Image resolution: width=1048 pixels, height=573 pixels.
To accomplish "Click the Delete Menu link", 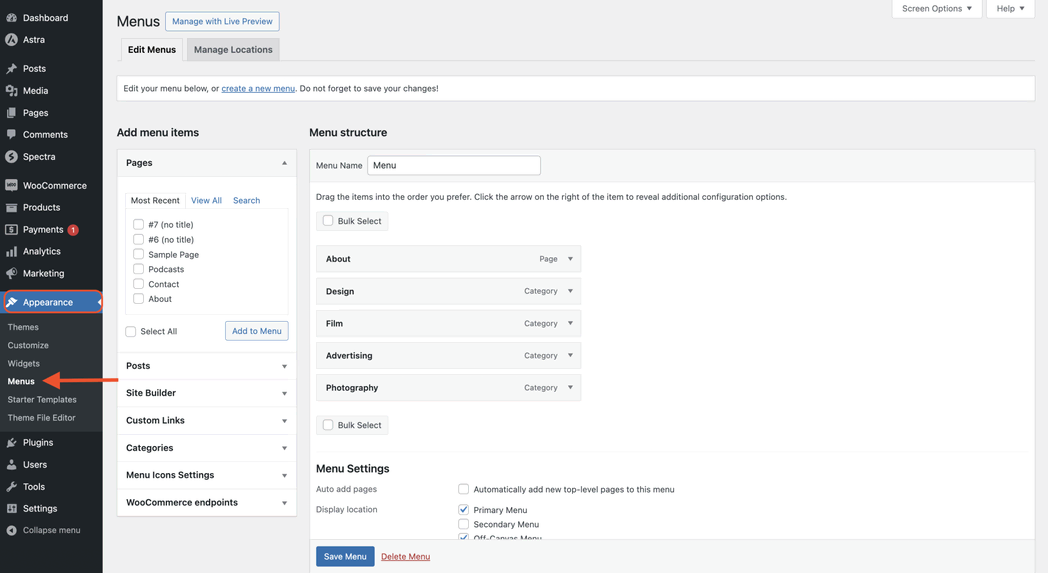I will [405, 557].
